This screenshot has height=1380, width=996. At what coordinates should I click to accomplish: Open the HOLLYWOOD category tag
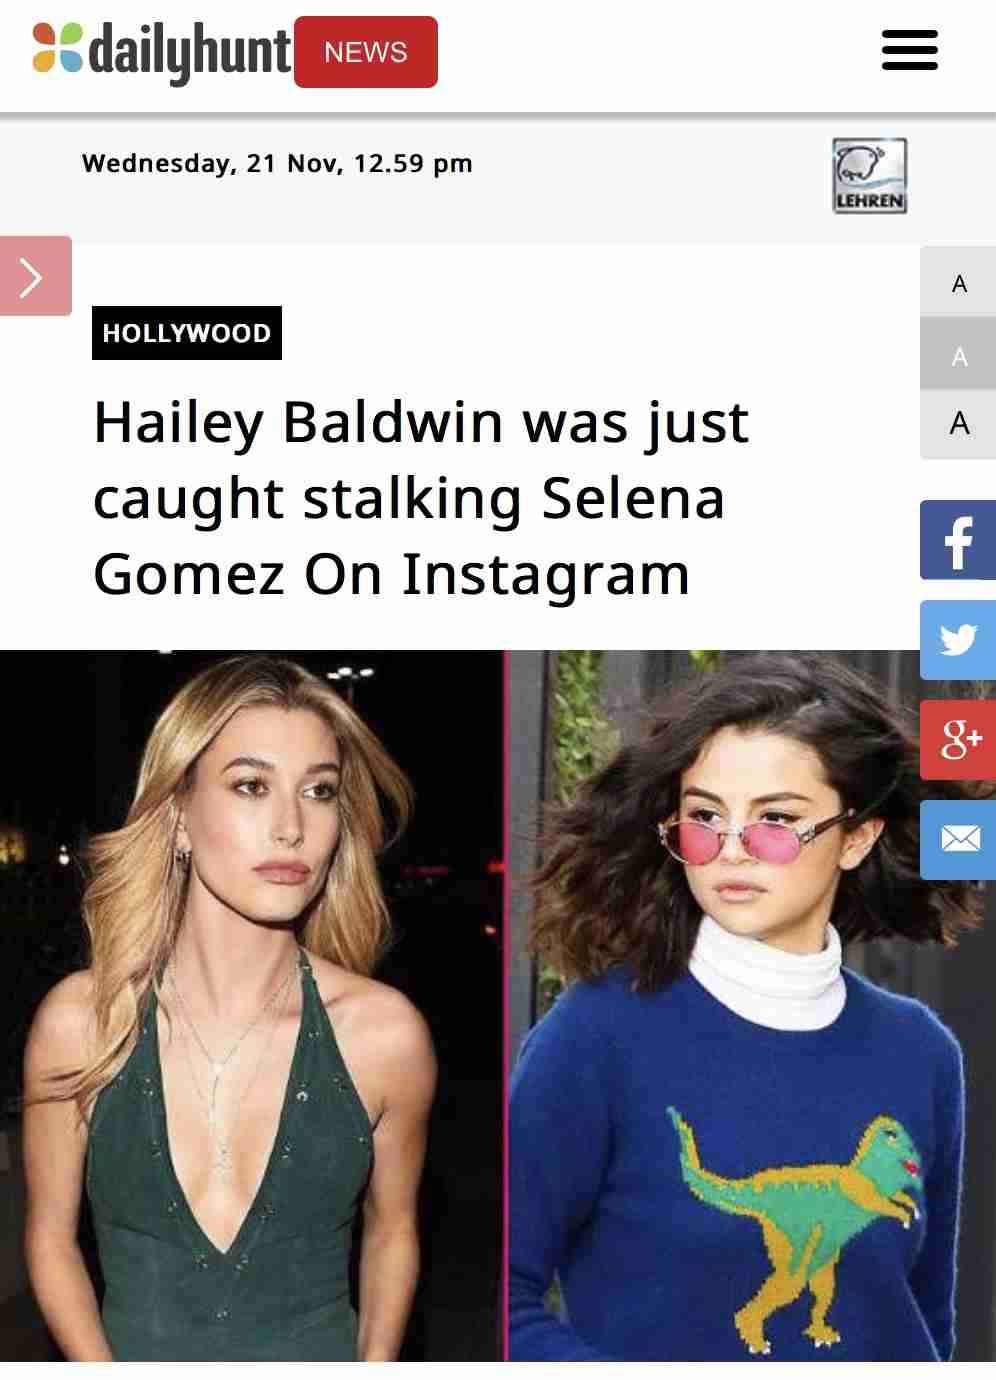pos(187,333)
